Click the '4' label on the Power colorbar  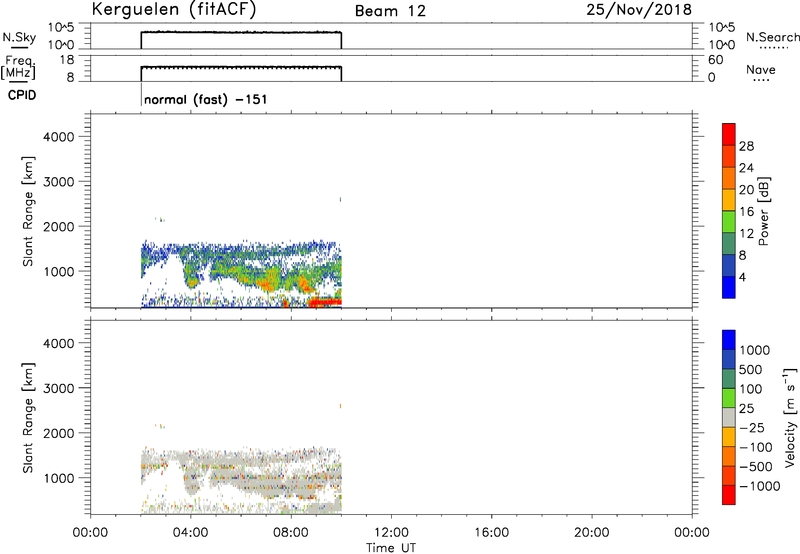click(x=742, y=278)
